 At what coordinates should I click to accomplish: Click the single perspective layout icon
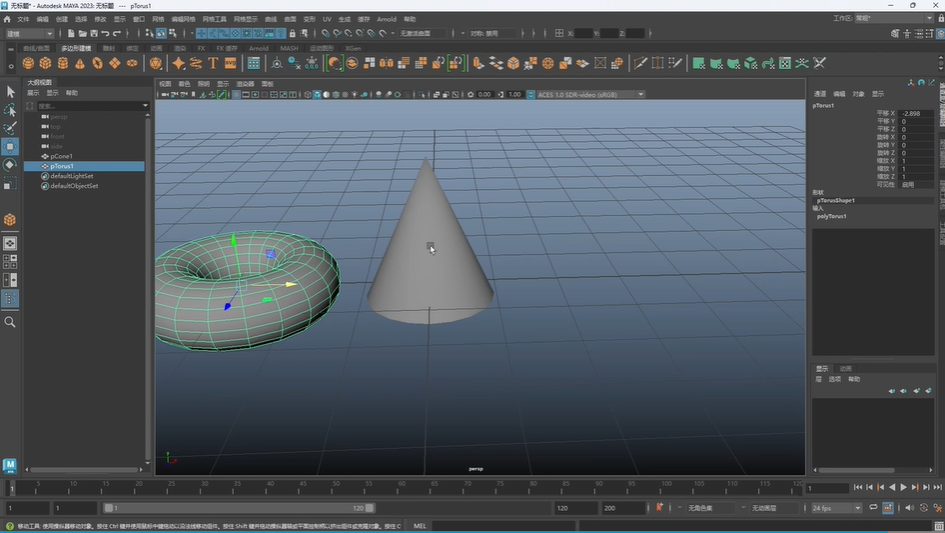click(10, 243)
